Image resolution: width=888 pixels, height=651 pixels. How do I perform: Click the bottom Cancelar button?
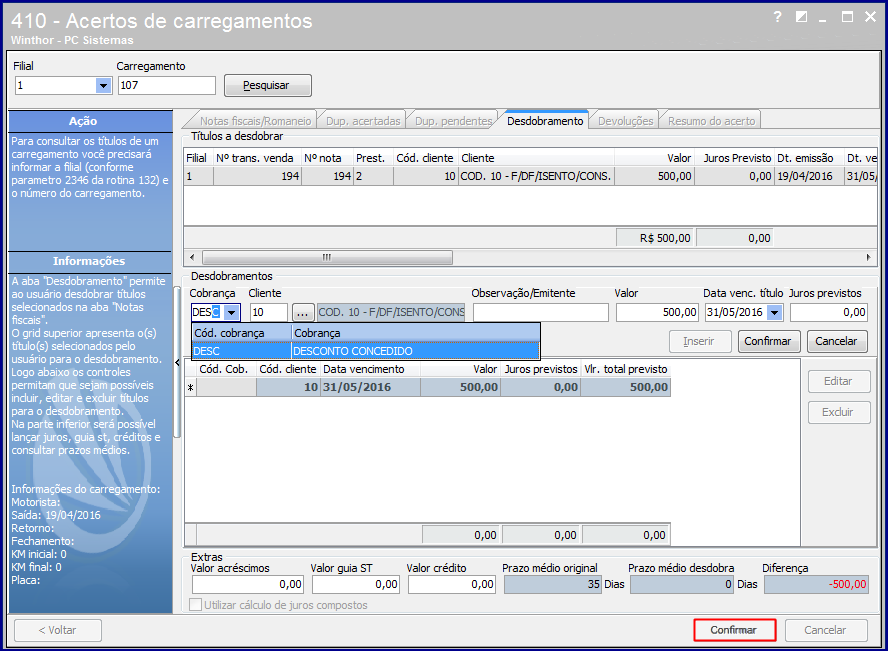[x=825, y=630]
